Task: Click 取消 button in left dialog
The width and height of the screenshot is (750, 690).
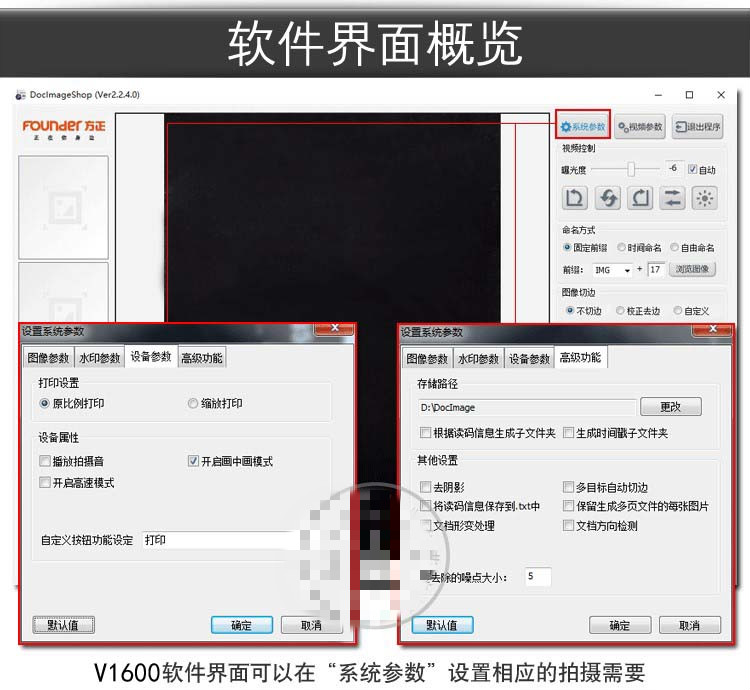Action: pyautogui.click(x=311, y=625)
